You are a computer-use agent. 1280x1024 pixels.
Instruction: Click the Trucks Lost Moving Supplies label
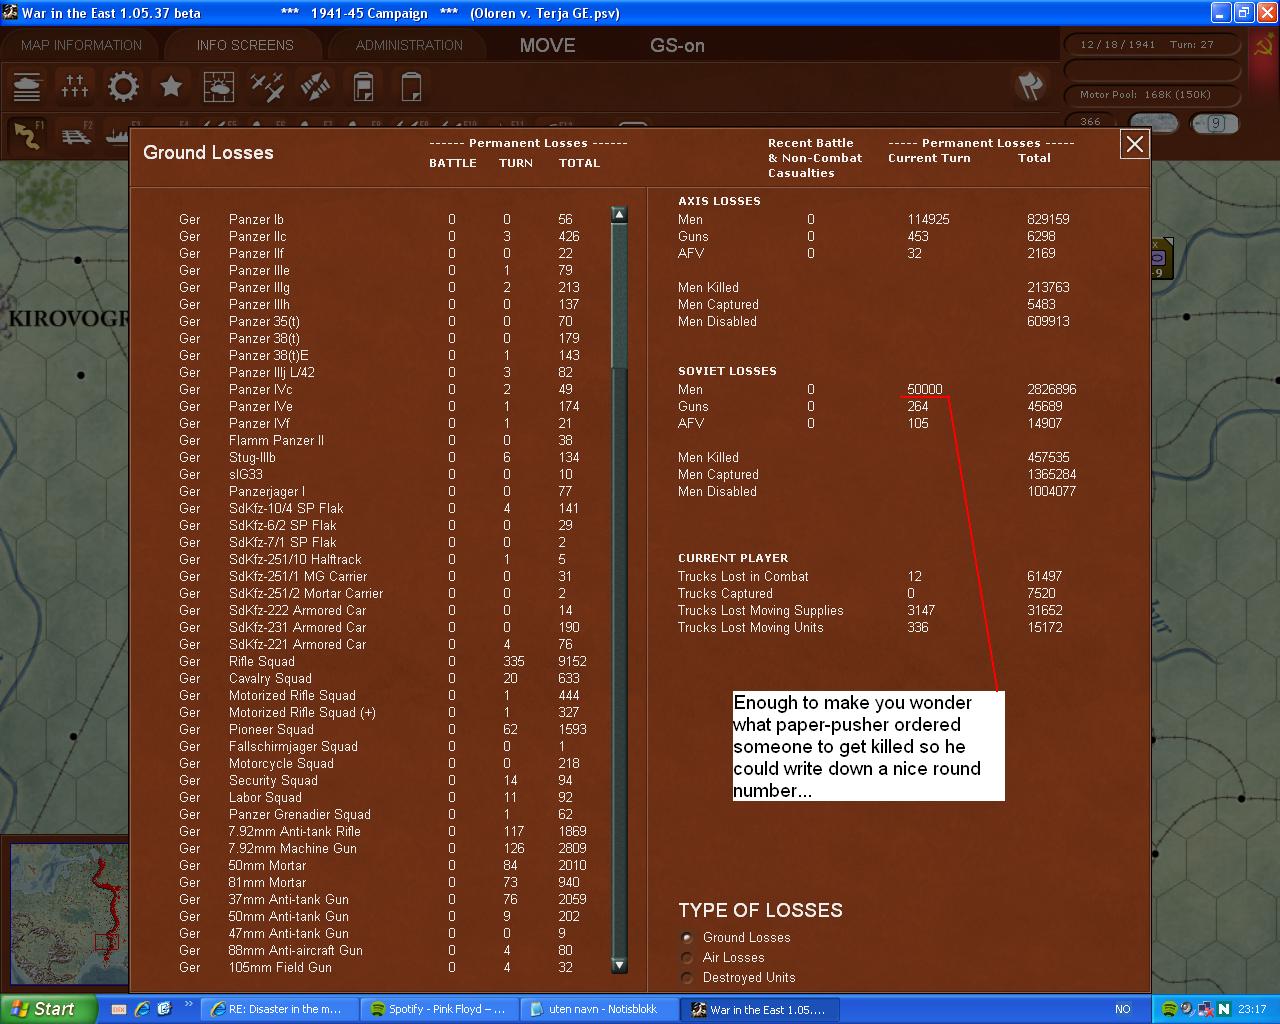[760, 610]
